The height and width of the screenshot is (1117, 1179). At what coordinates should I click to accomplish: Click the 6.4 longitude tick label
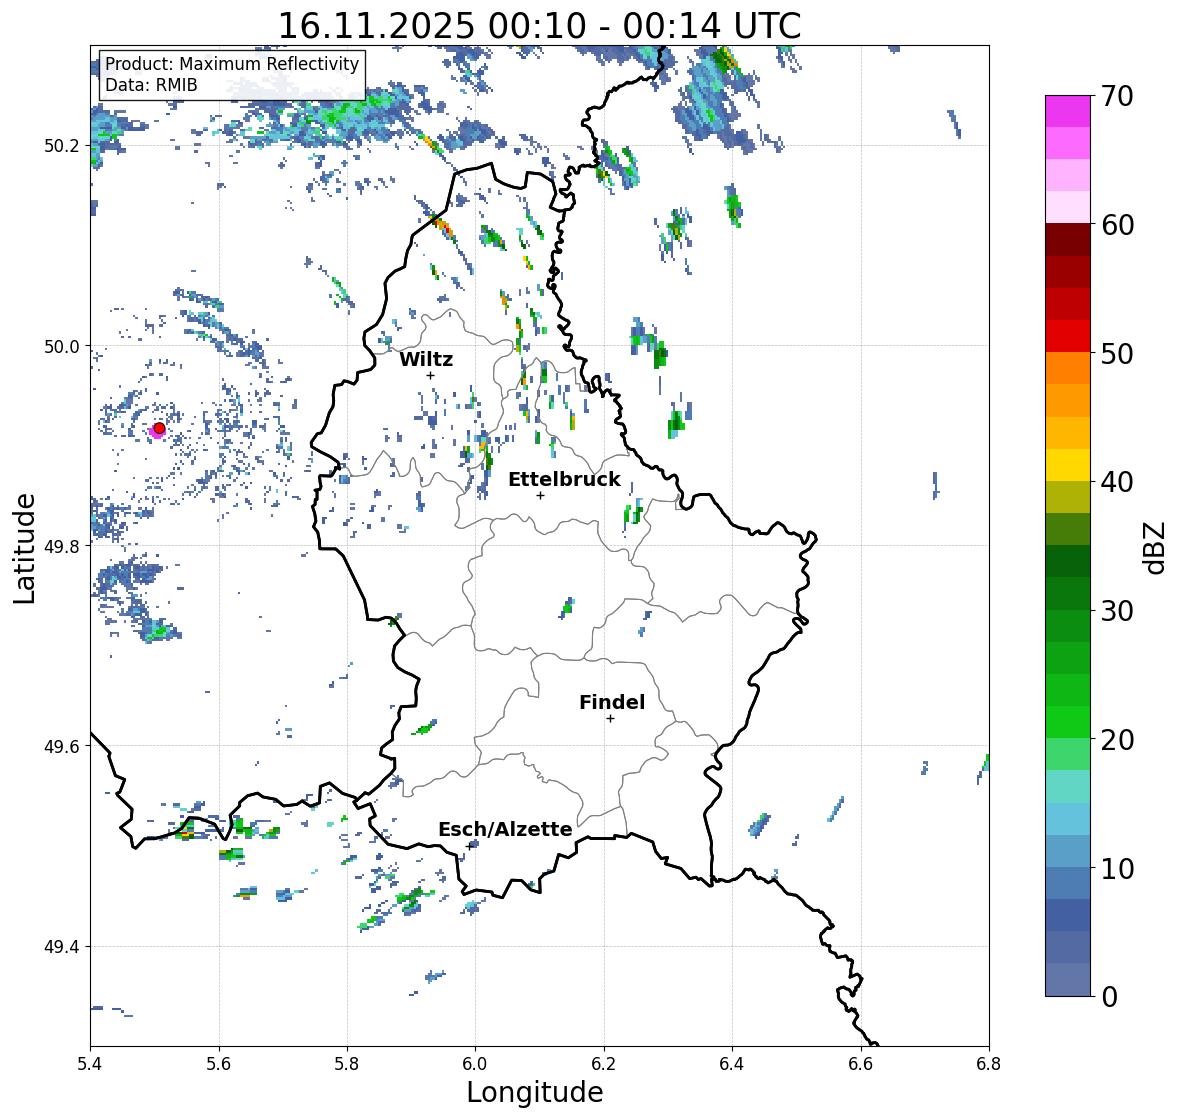[x=732, y=1063]
